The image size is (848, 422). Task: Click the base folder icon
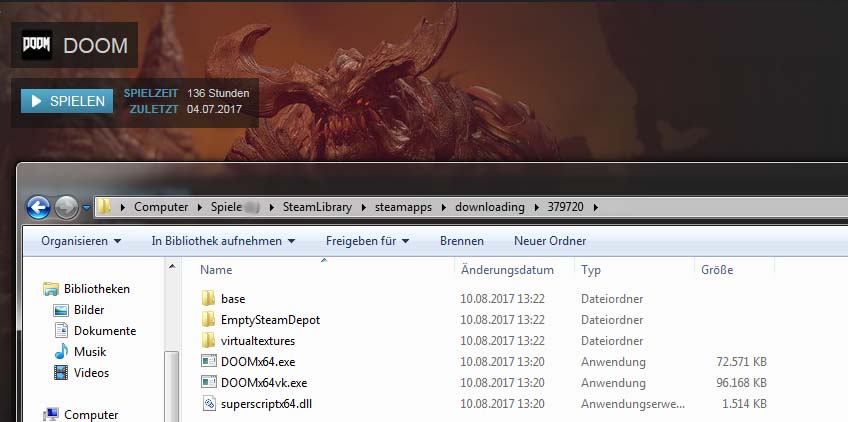coord(208,298)
